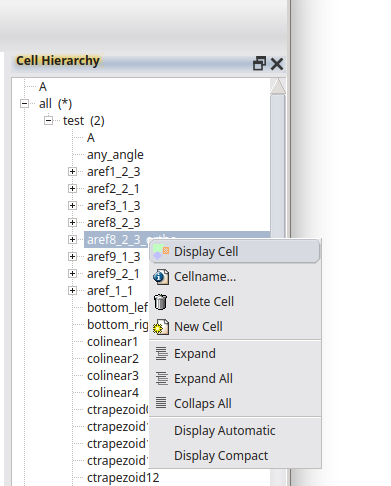
Task: Select the 'all (*)' cell
Action: (55, 104)
